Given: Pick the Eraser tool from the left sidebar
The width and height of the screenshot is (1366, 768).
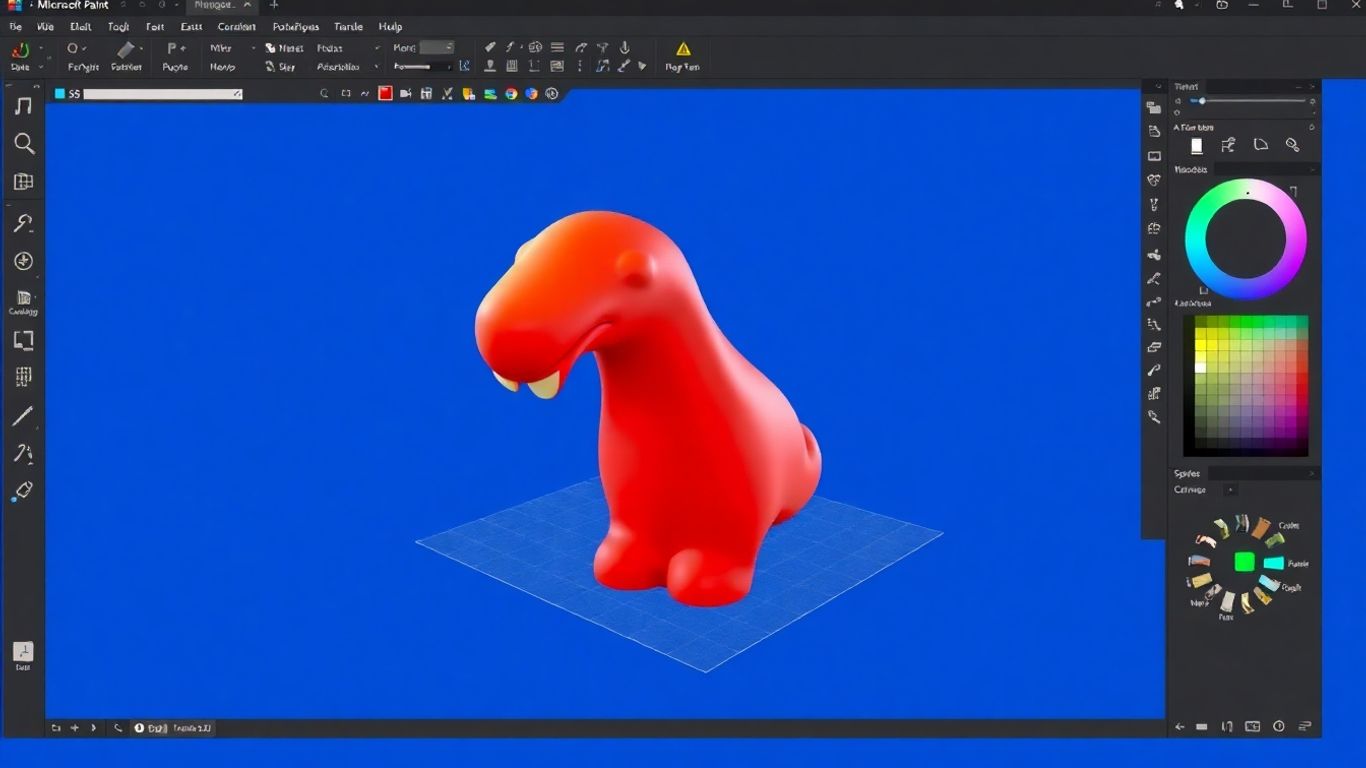Looking at the screenshot, I should [x=24, y=489].
